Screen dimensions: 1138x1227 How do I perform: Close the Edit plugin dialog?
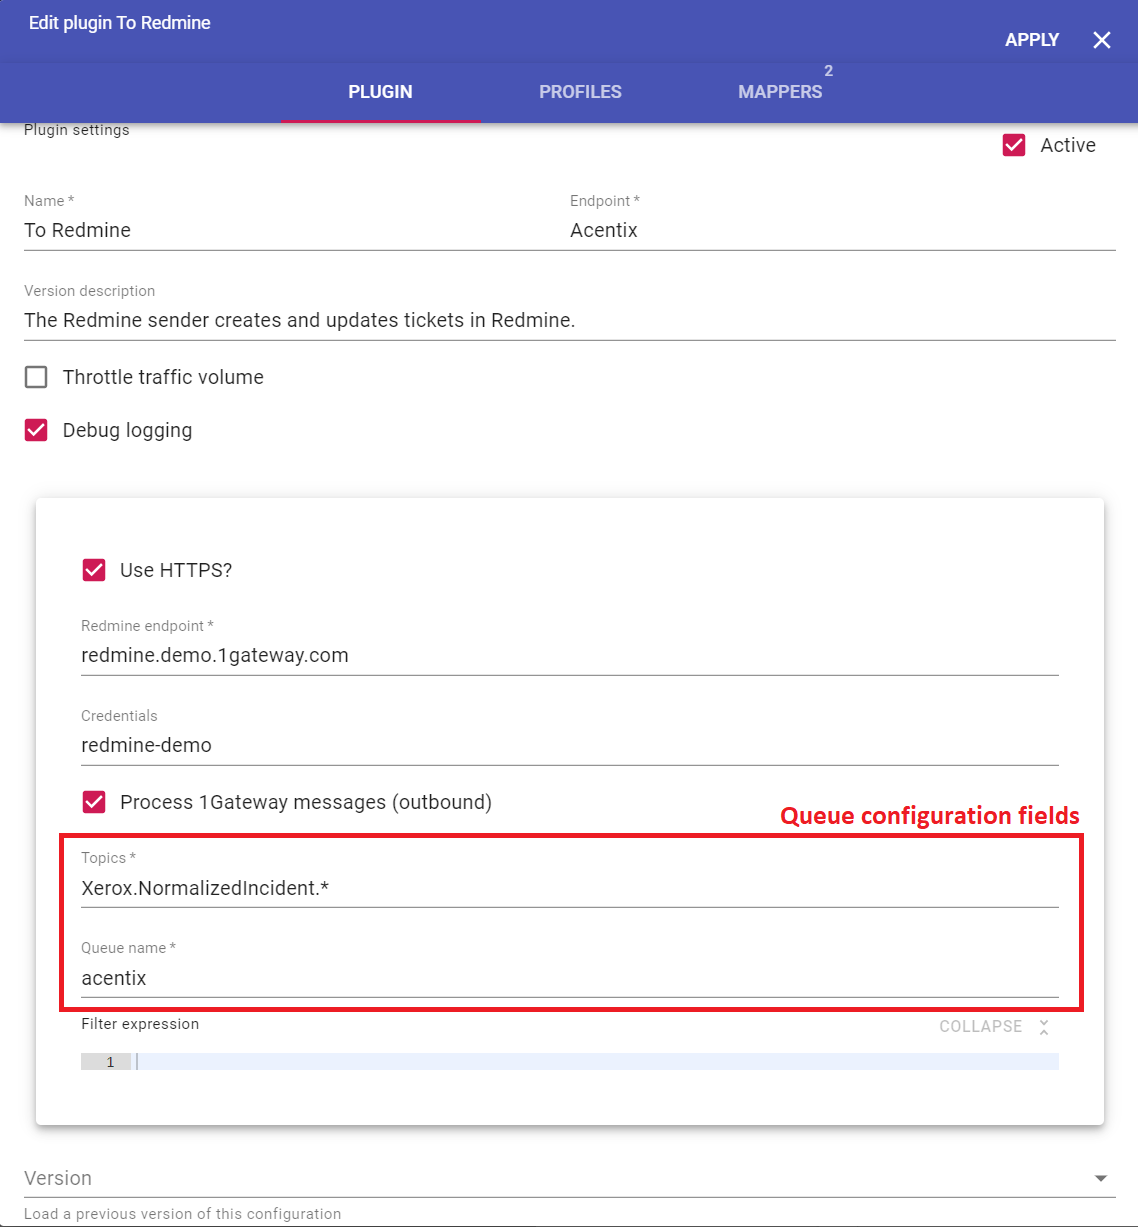[1101, 40]
